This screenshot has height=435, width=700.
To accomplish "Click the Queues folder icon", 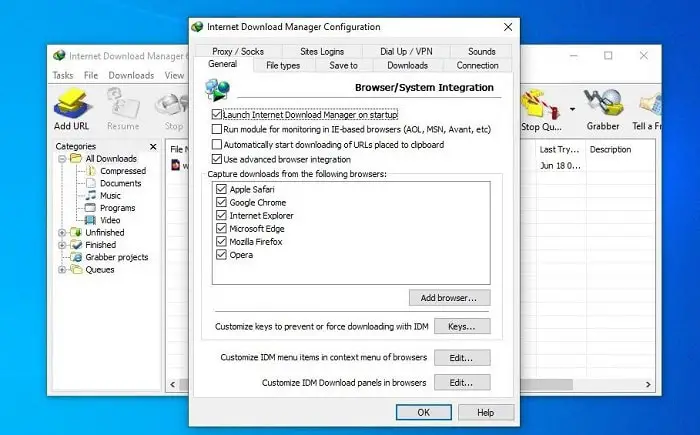I will [x=76, y=269].
